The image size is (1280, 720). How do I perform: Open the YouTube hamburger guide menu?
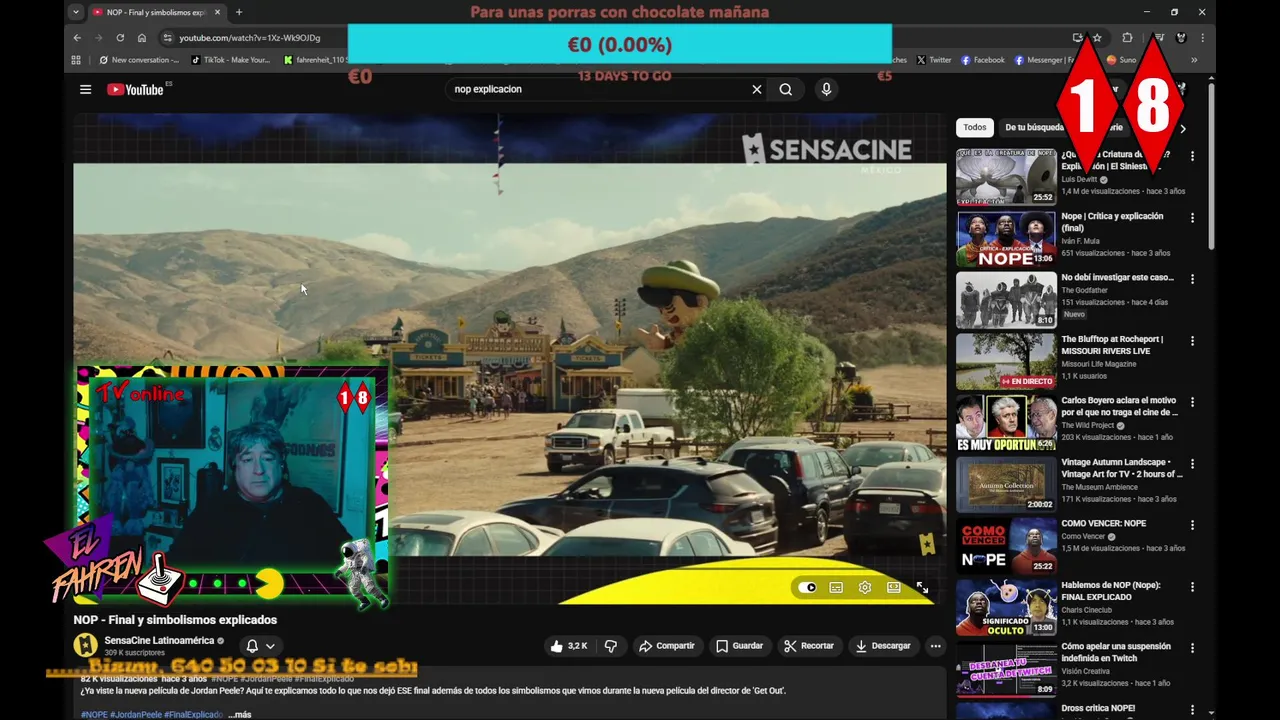(x=85, y=89)
